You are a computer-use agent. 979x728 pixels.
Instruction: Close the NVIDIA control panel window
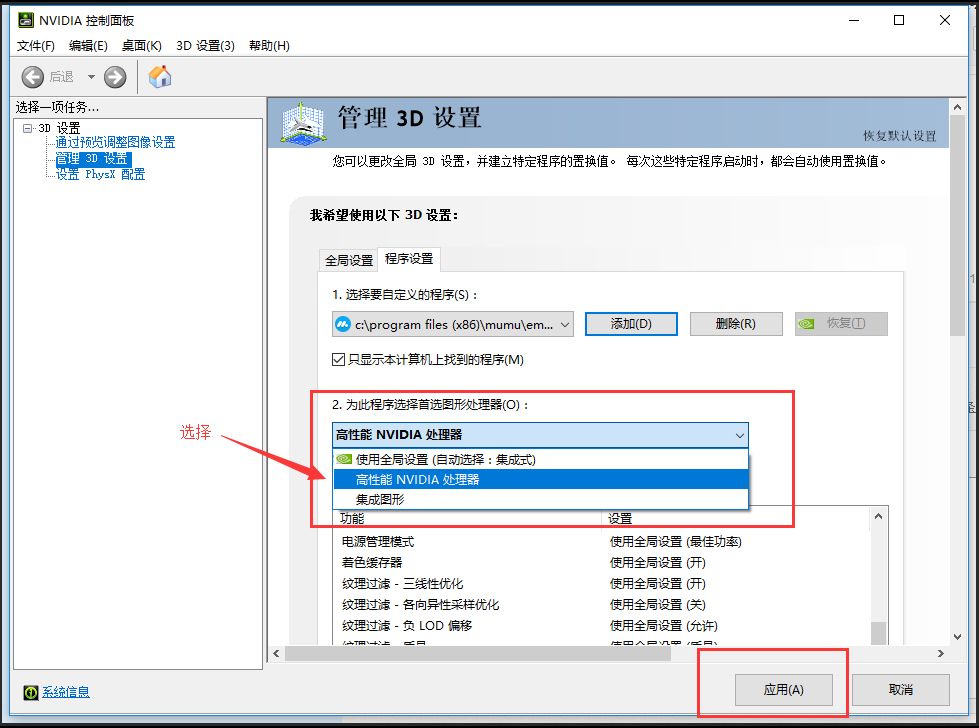[945, 21]
